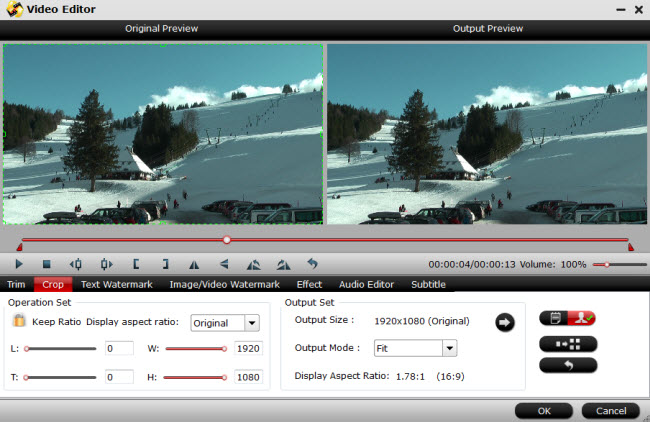650x422 pixels.
Task: Click the '1920x1080 (Original)' output size text
Action: click(422, 321)
